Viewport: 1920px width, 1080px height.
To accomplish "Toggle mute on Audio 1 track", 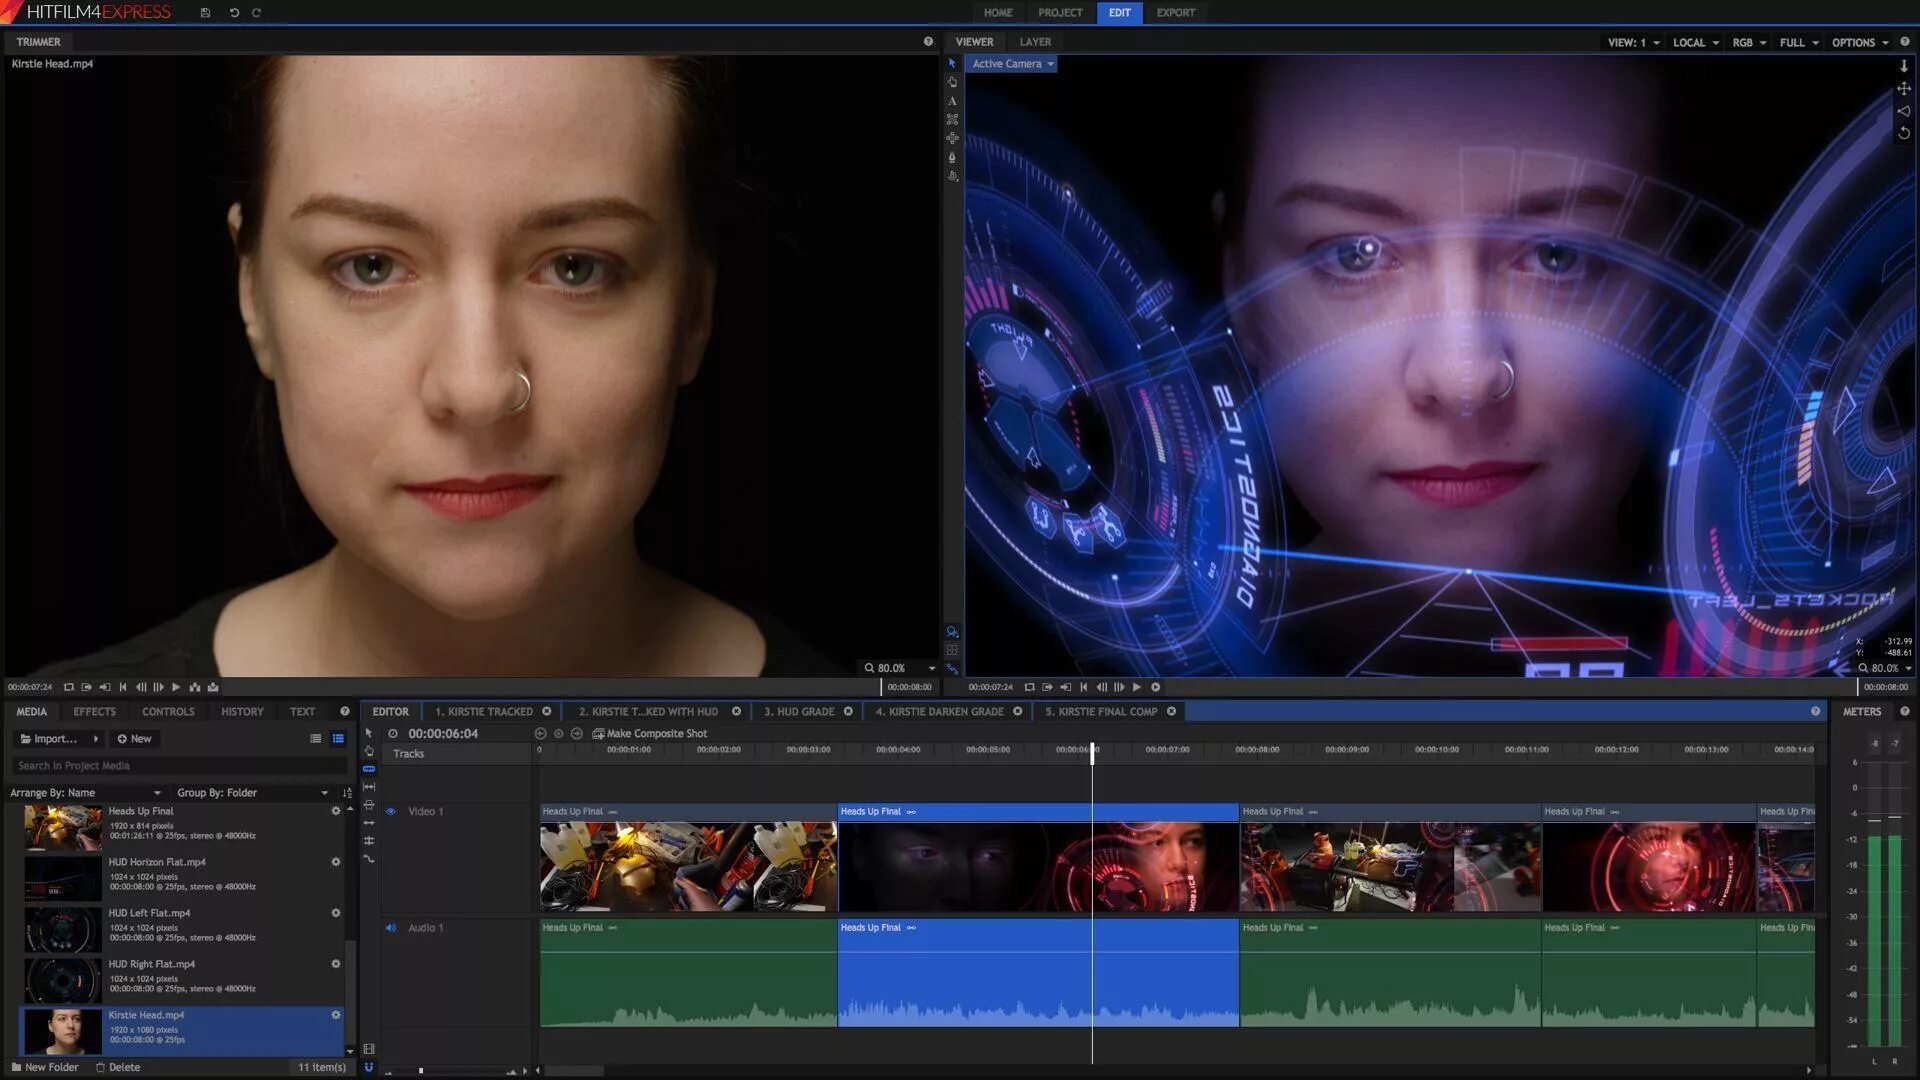I will click(390, 927).
